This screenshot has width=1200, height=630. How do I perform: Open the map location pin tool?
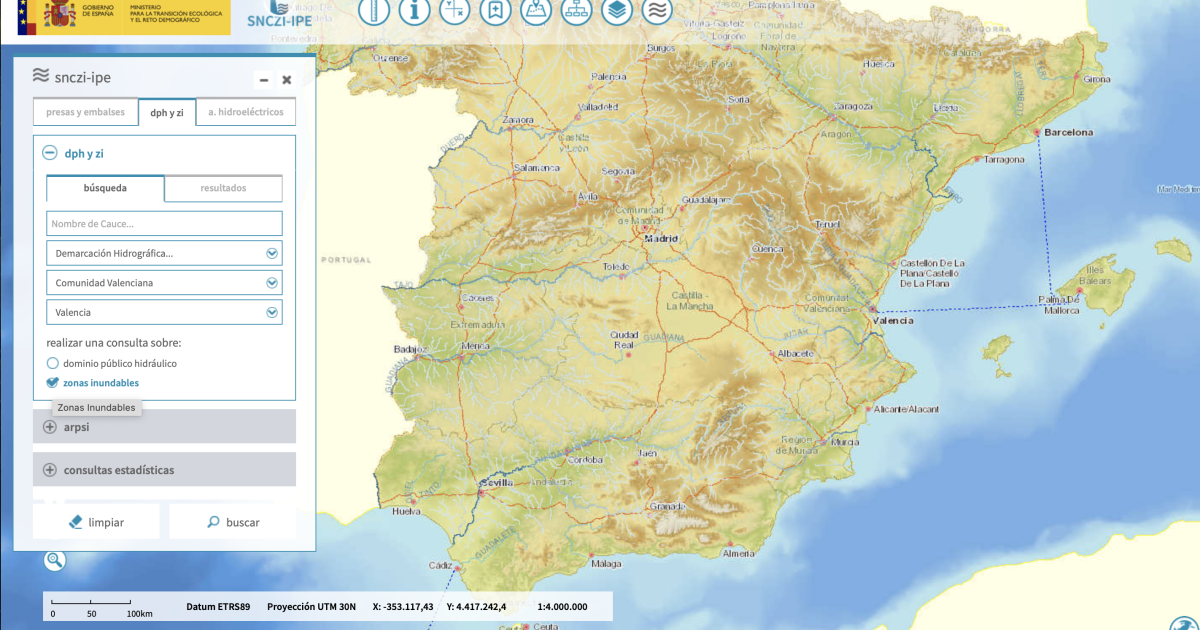[x=536, y=14]
